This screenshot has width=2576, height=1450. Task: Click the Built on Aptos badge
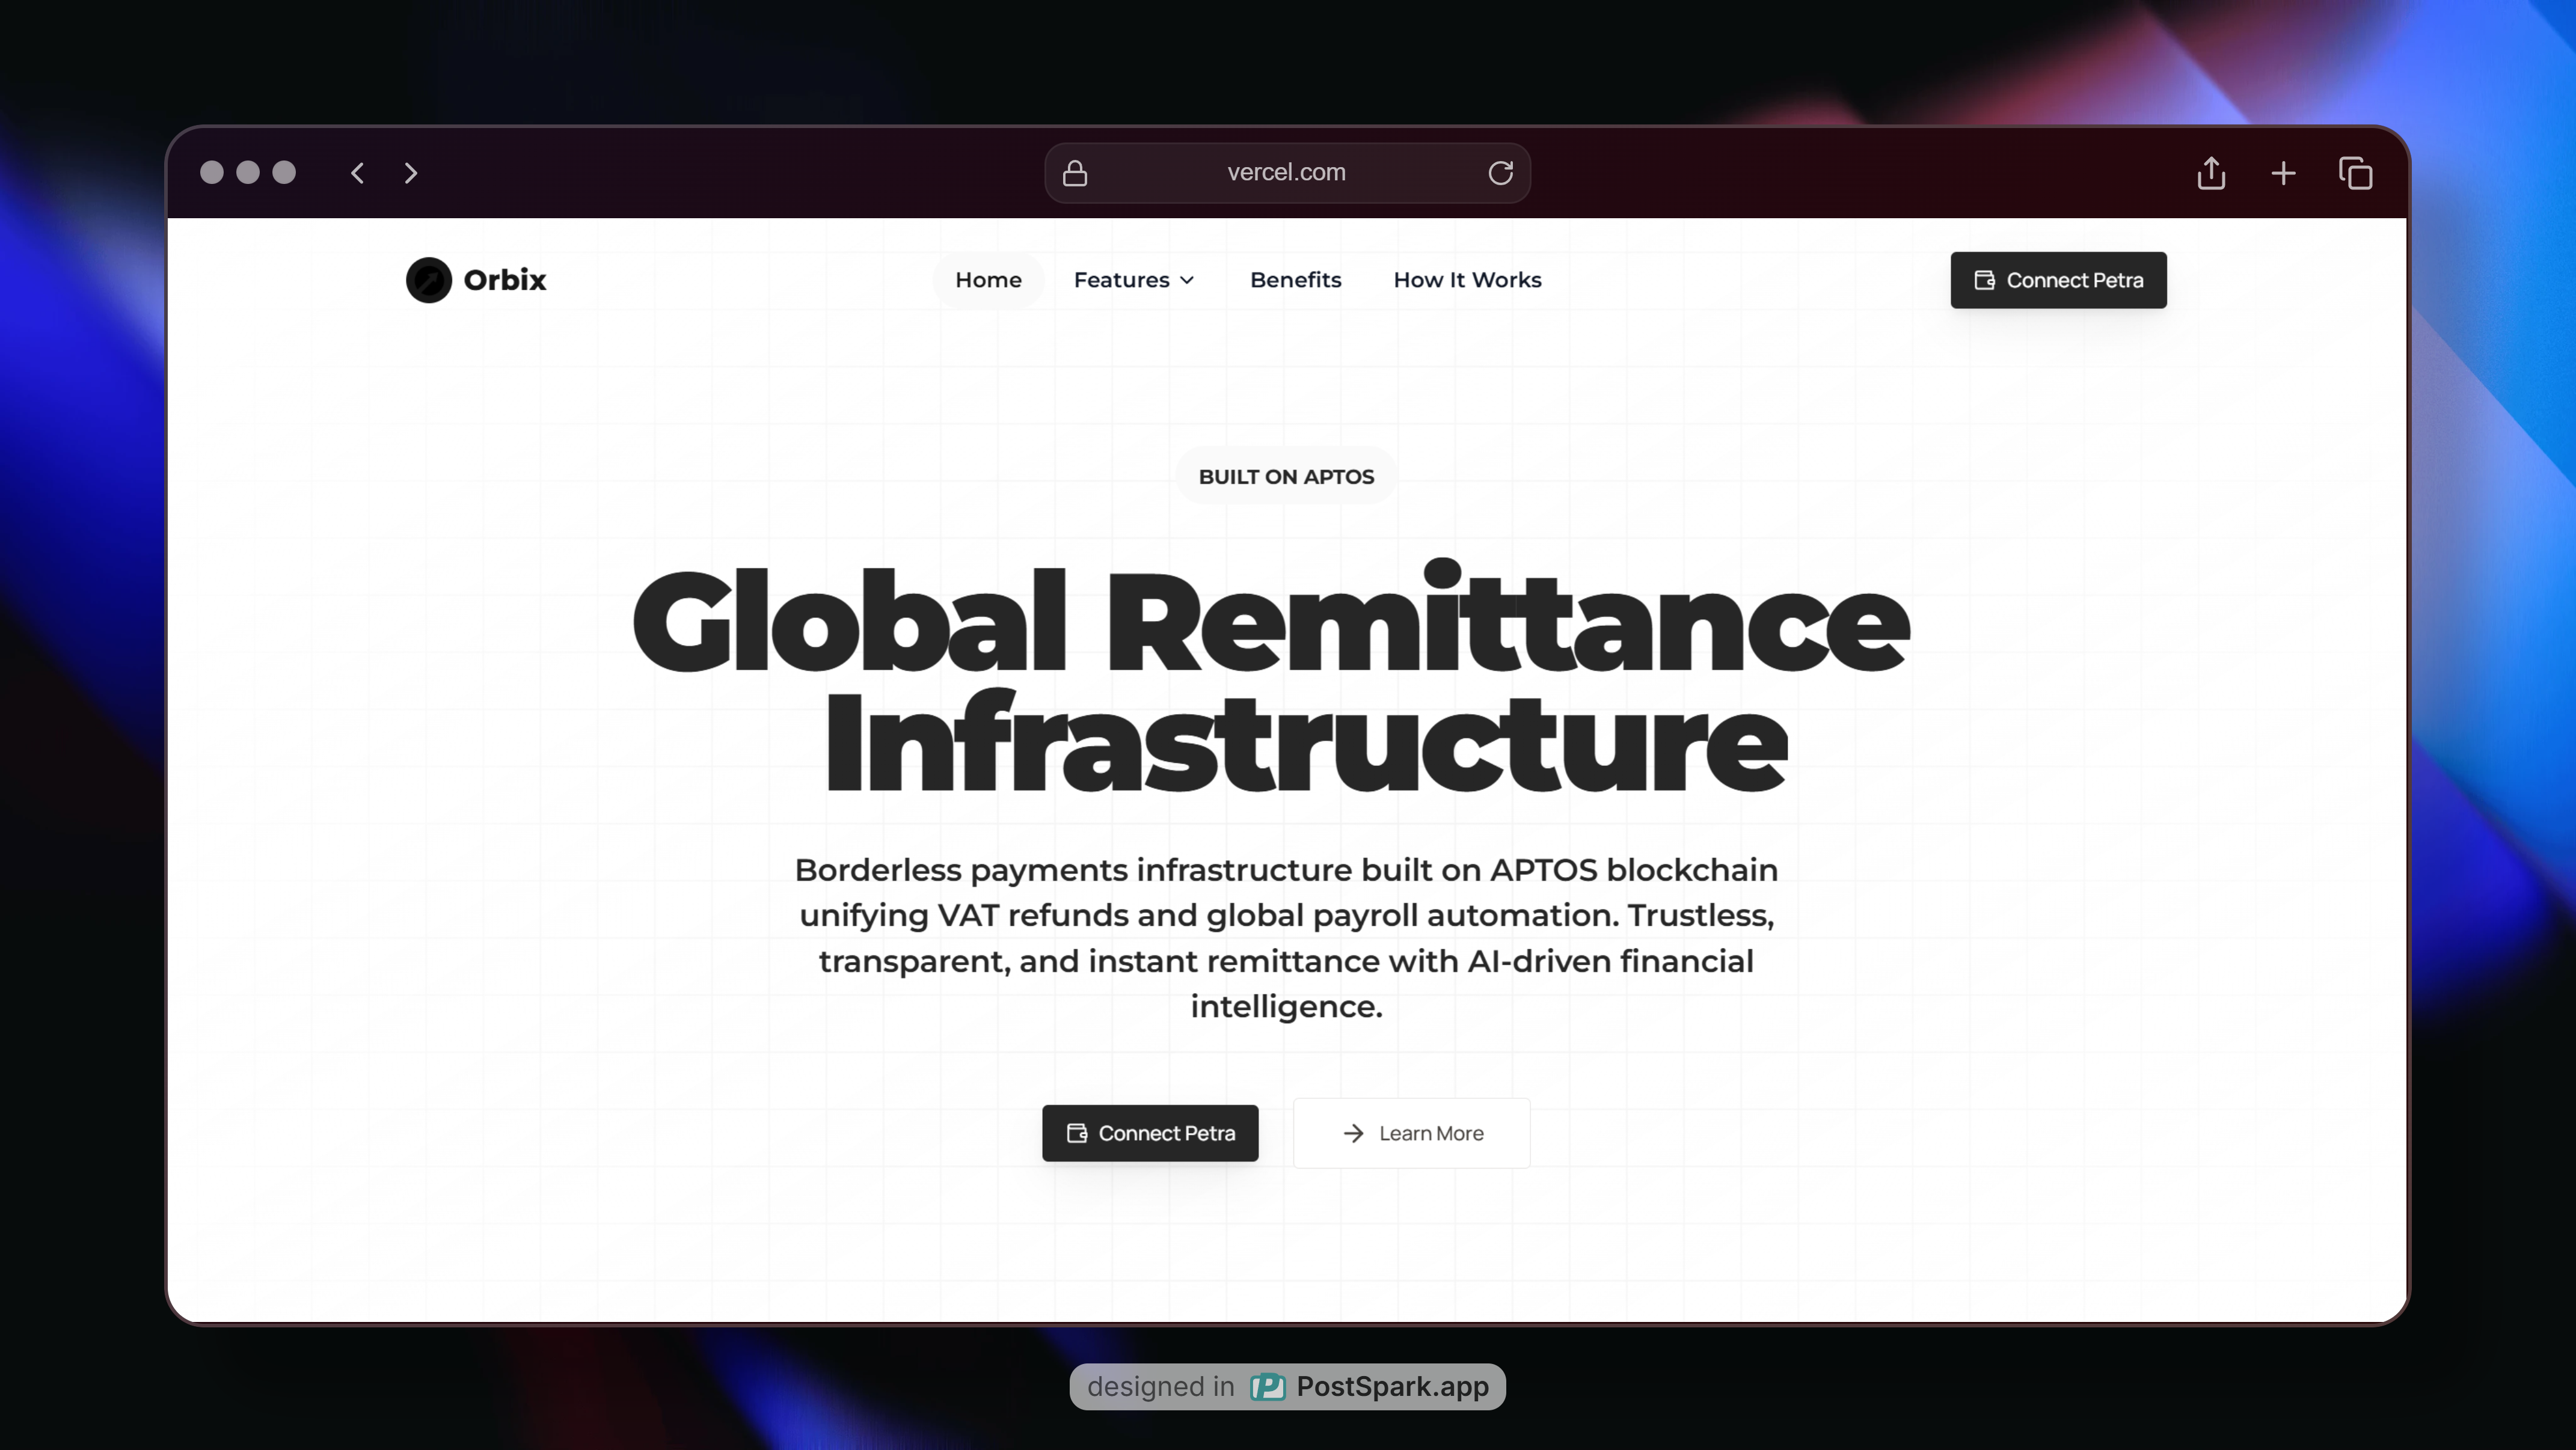[x=1286, y=476]
